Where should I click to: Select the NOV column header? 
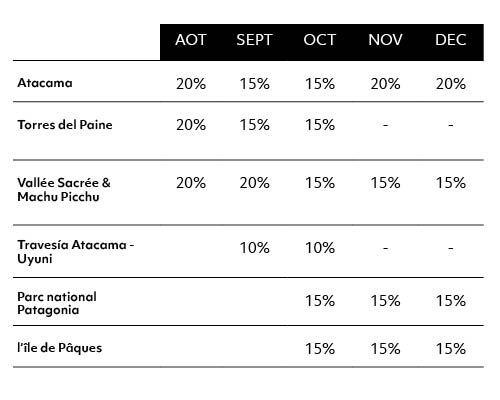coord(385,40)
